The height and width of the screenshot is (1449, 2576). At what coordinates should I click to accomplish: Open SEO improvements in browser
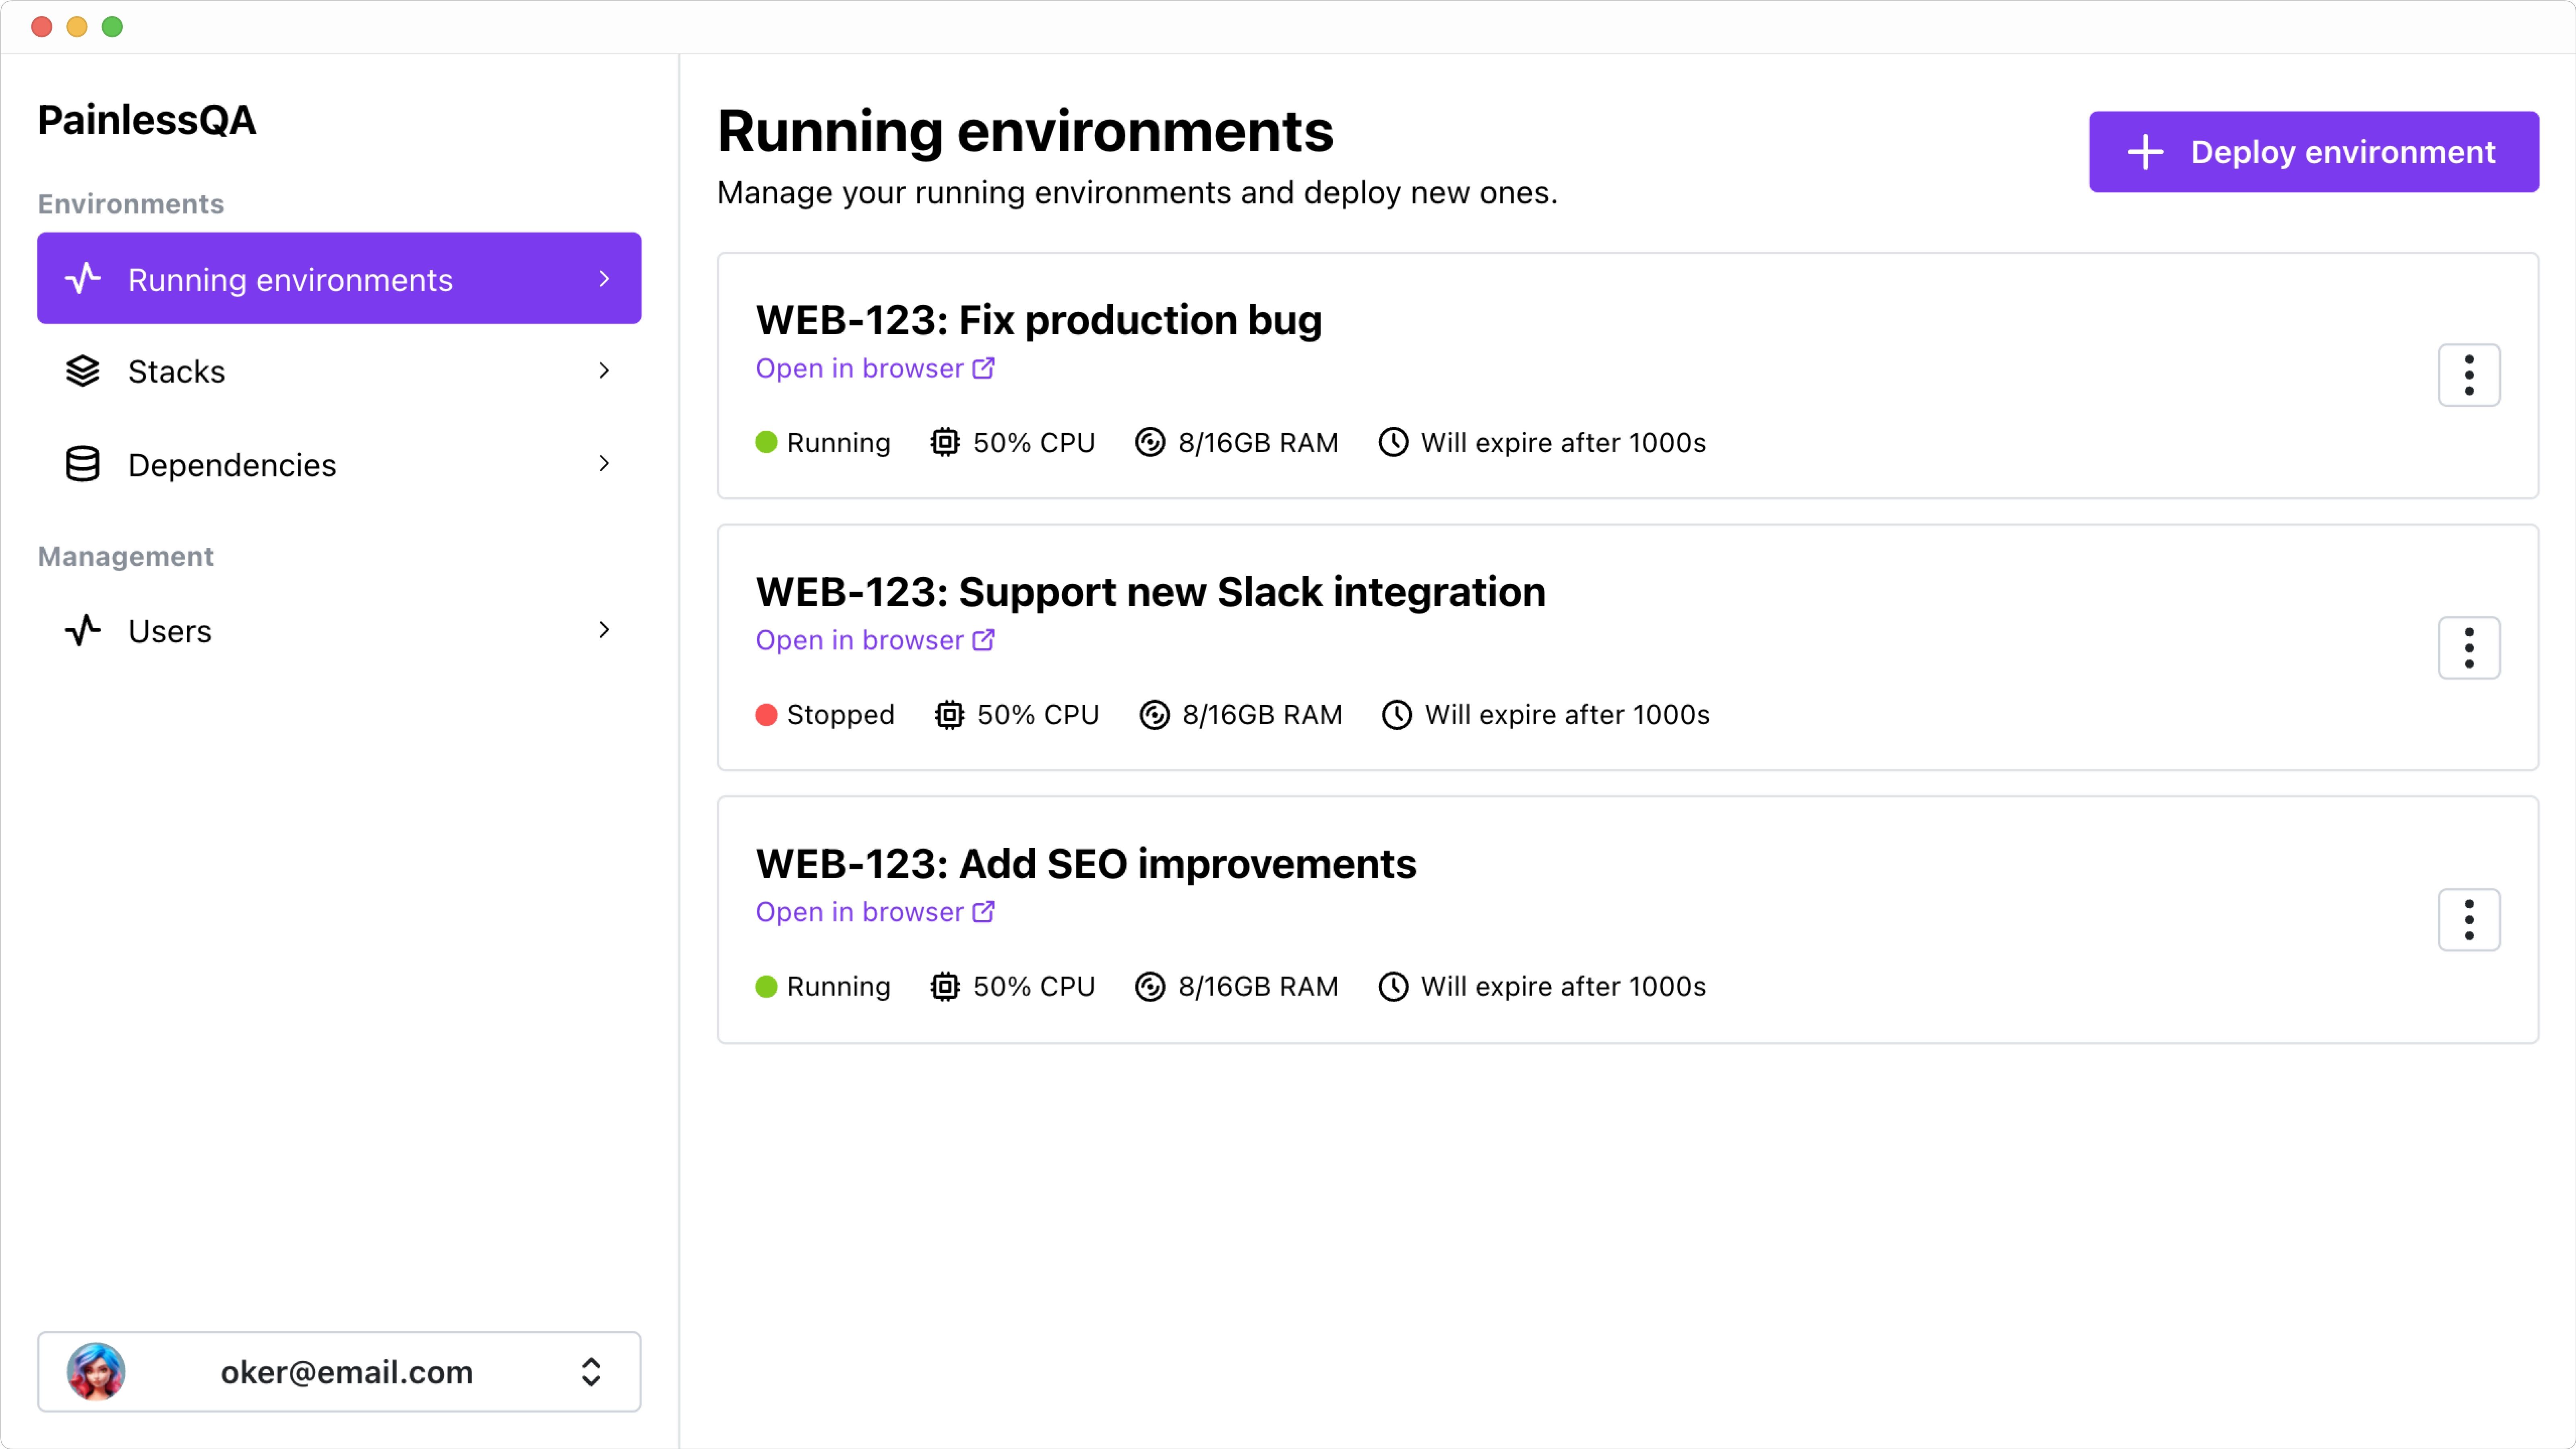(875, 912)
